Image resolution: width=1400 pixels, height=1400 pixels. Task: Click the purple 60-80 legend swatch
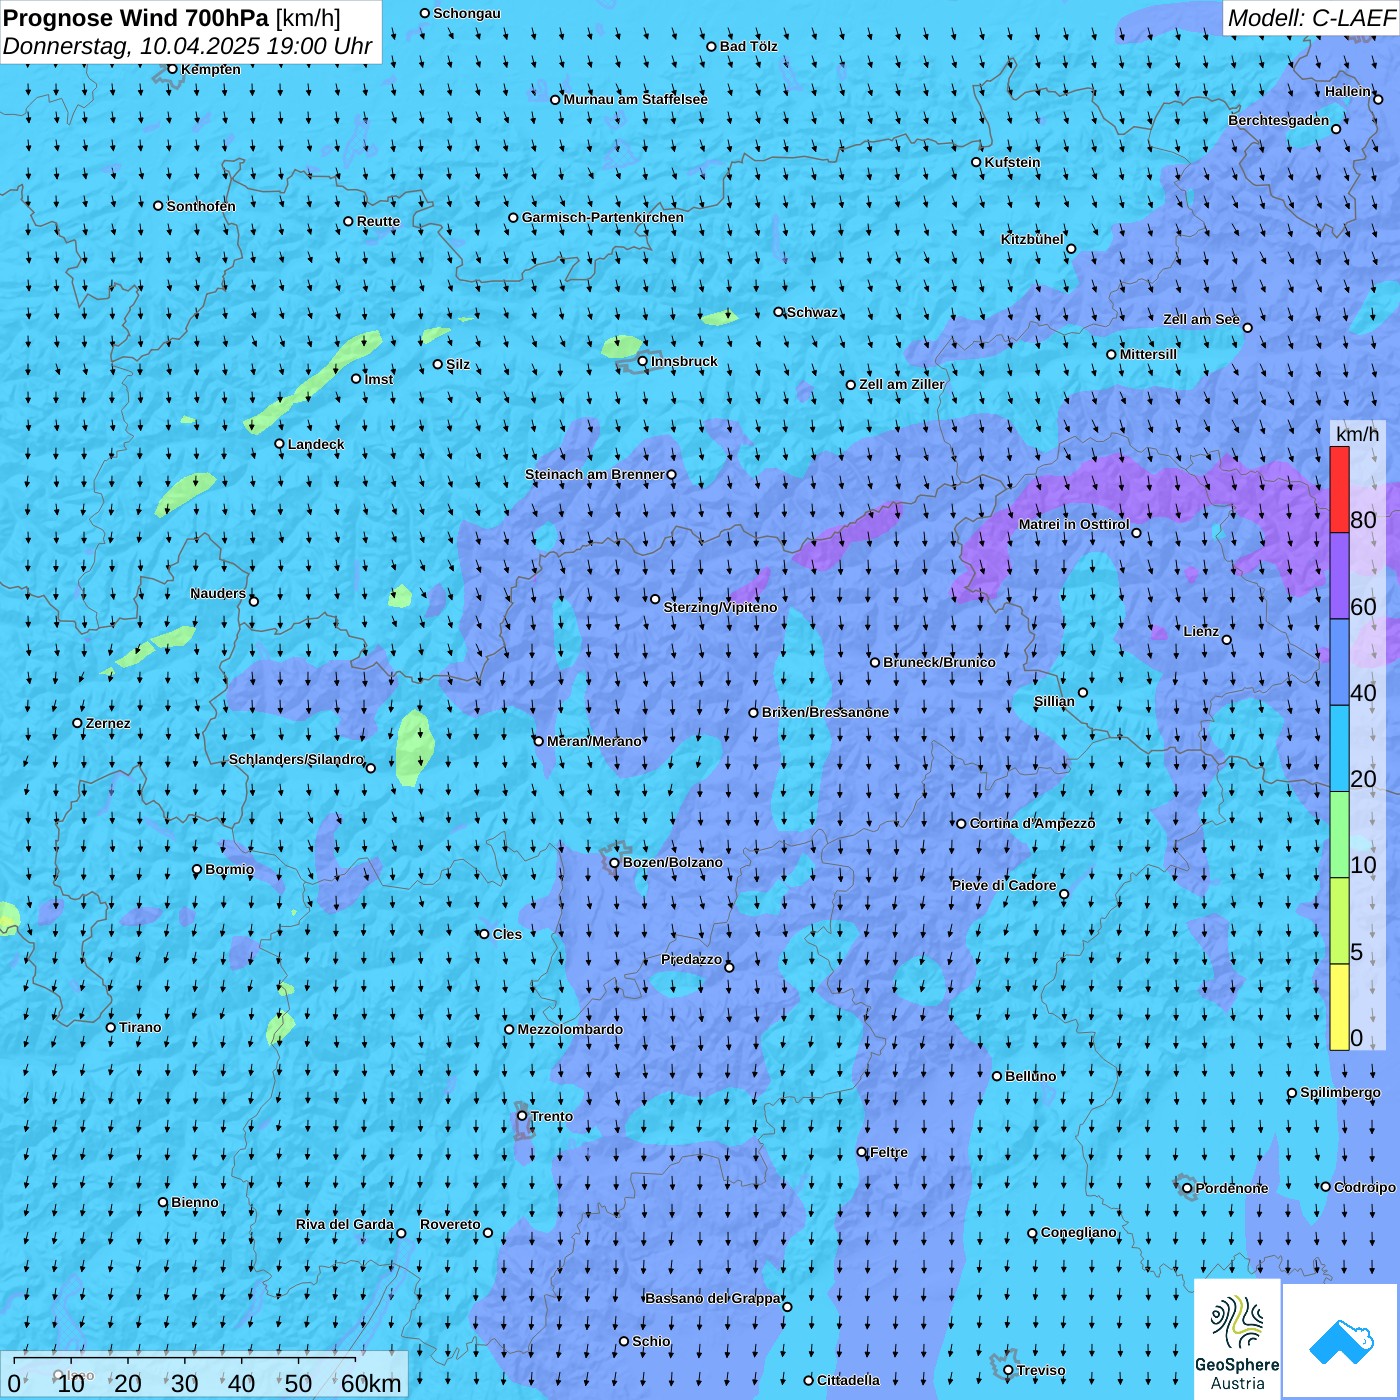(1339, 576)
